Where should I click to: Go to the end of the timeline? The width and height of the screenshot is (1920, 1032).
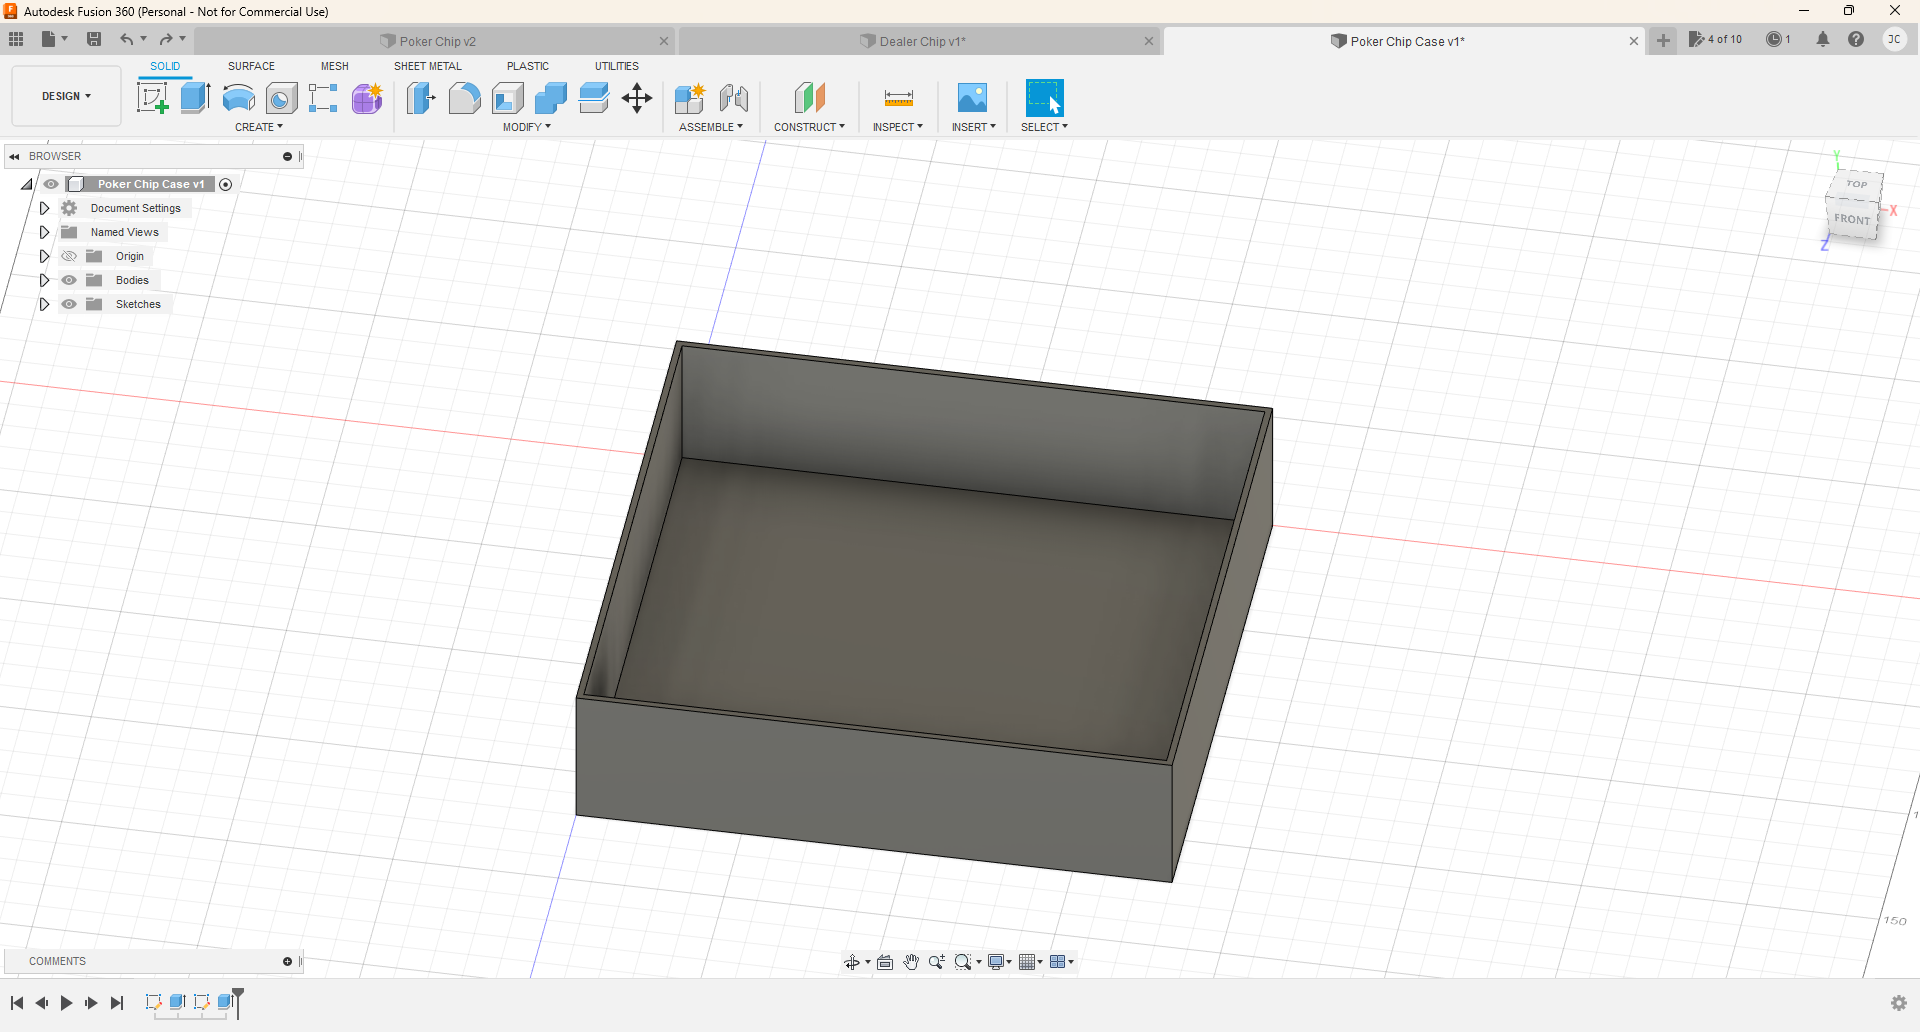(117, 1003)
